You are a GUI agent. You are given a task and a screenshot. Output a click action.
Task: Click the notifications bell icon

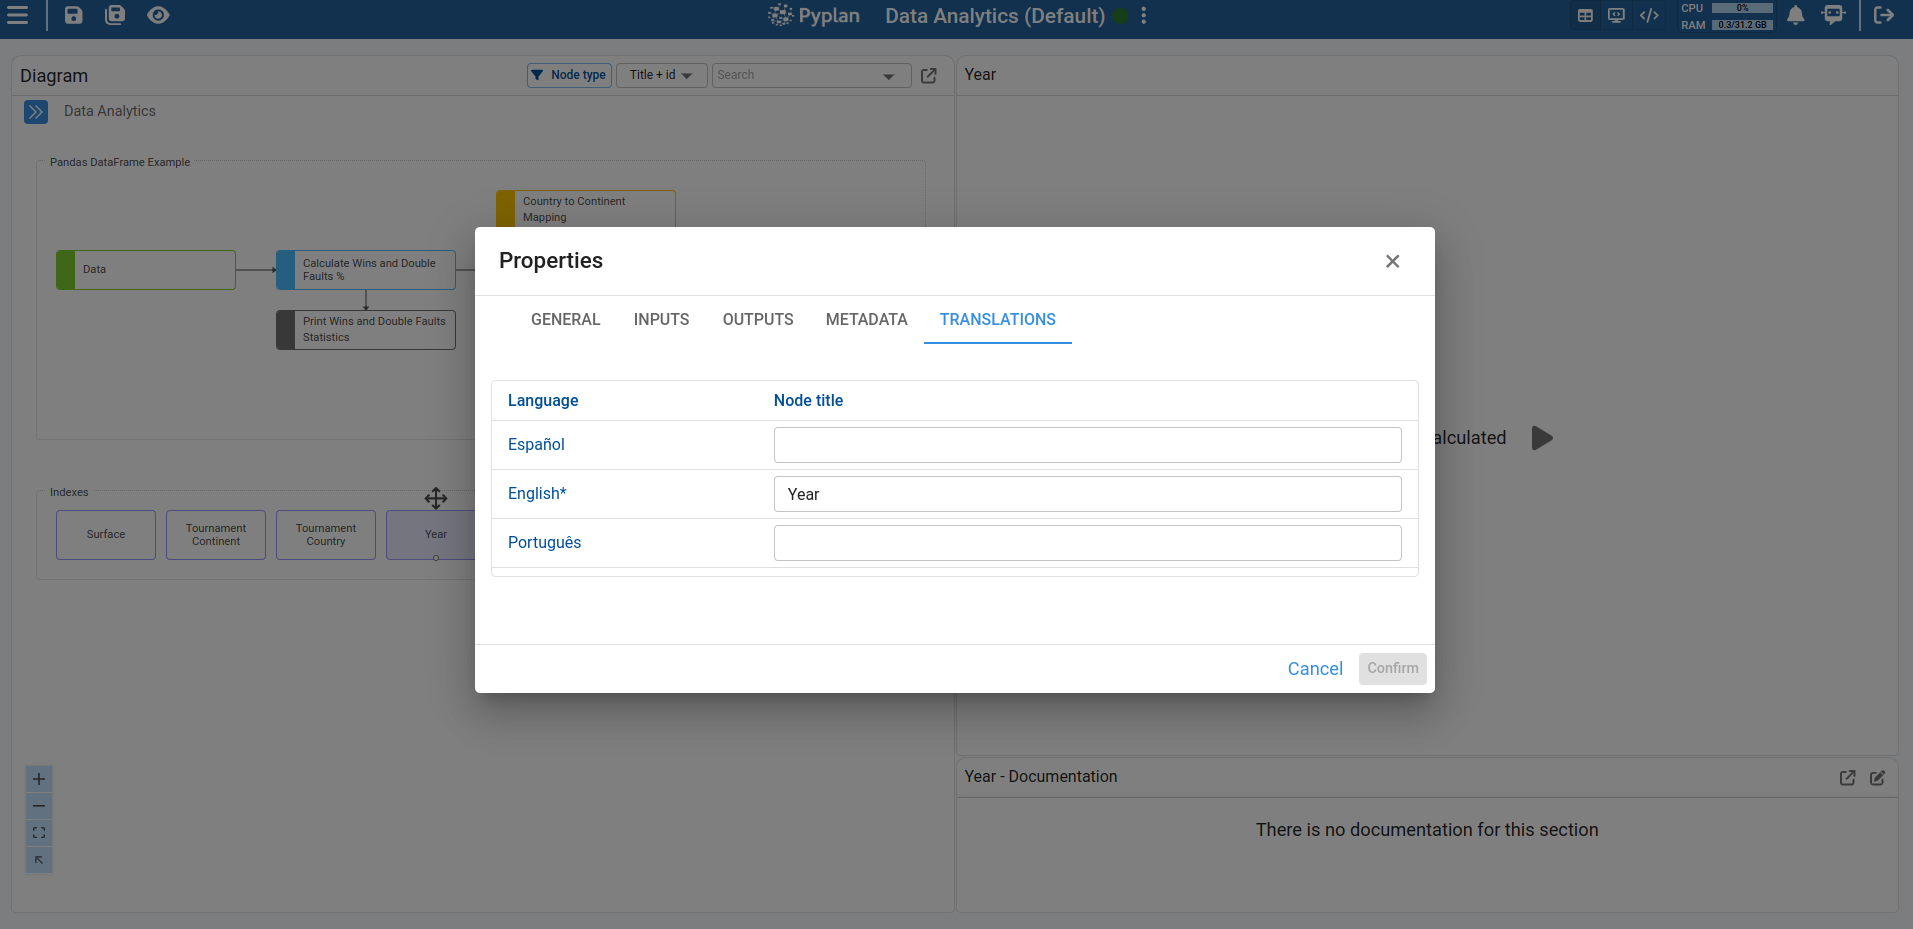[x=1796, y=15]
